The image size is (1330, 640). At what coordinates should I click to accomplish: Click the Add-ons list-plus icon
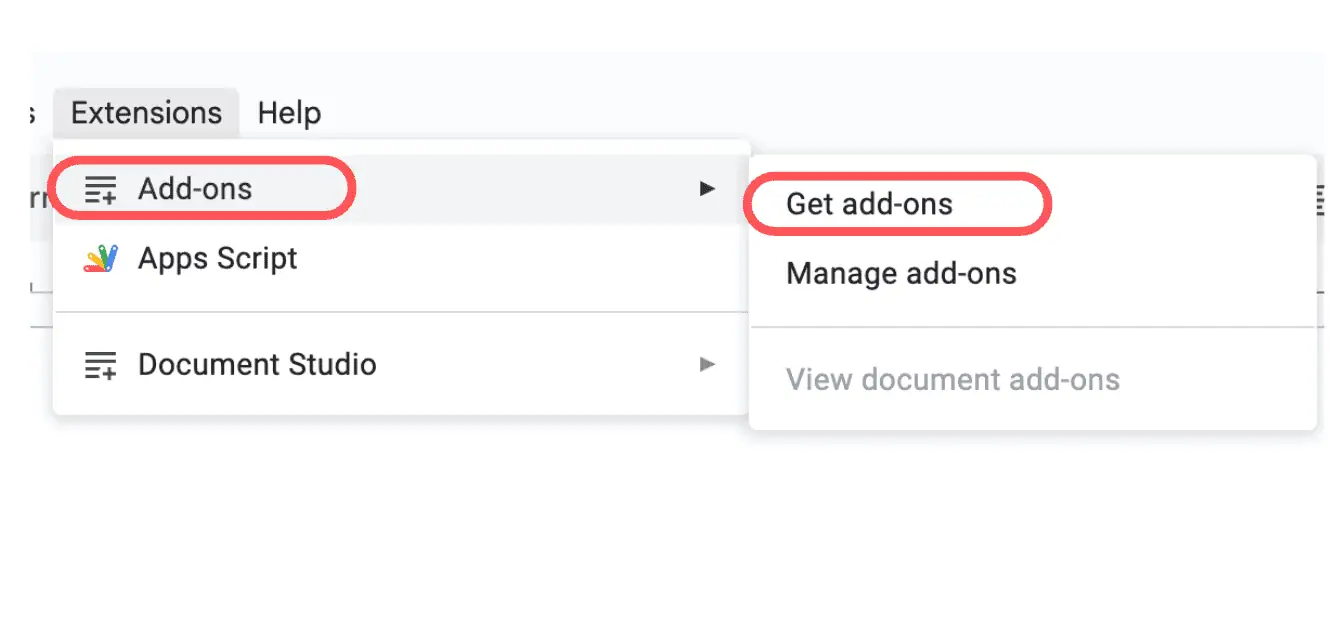[x=100, y=189]
